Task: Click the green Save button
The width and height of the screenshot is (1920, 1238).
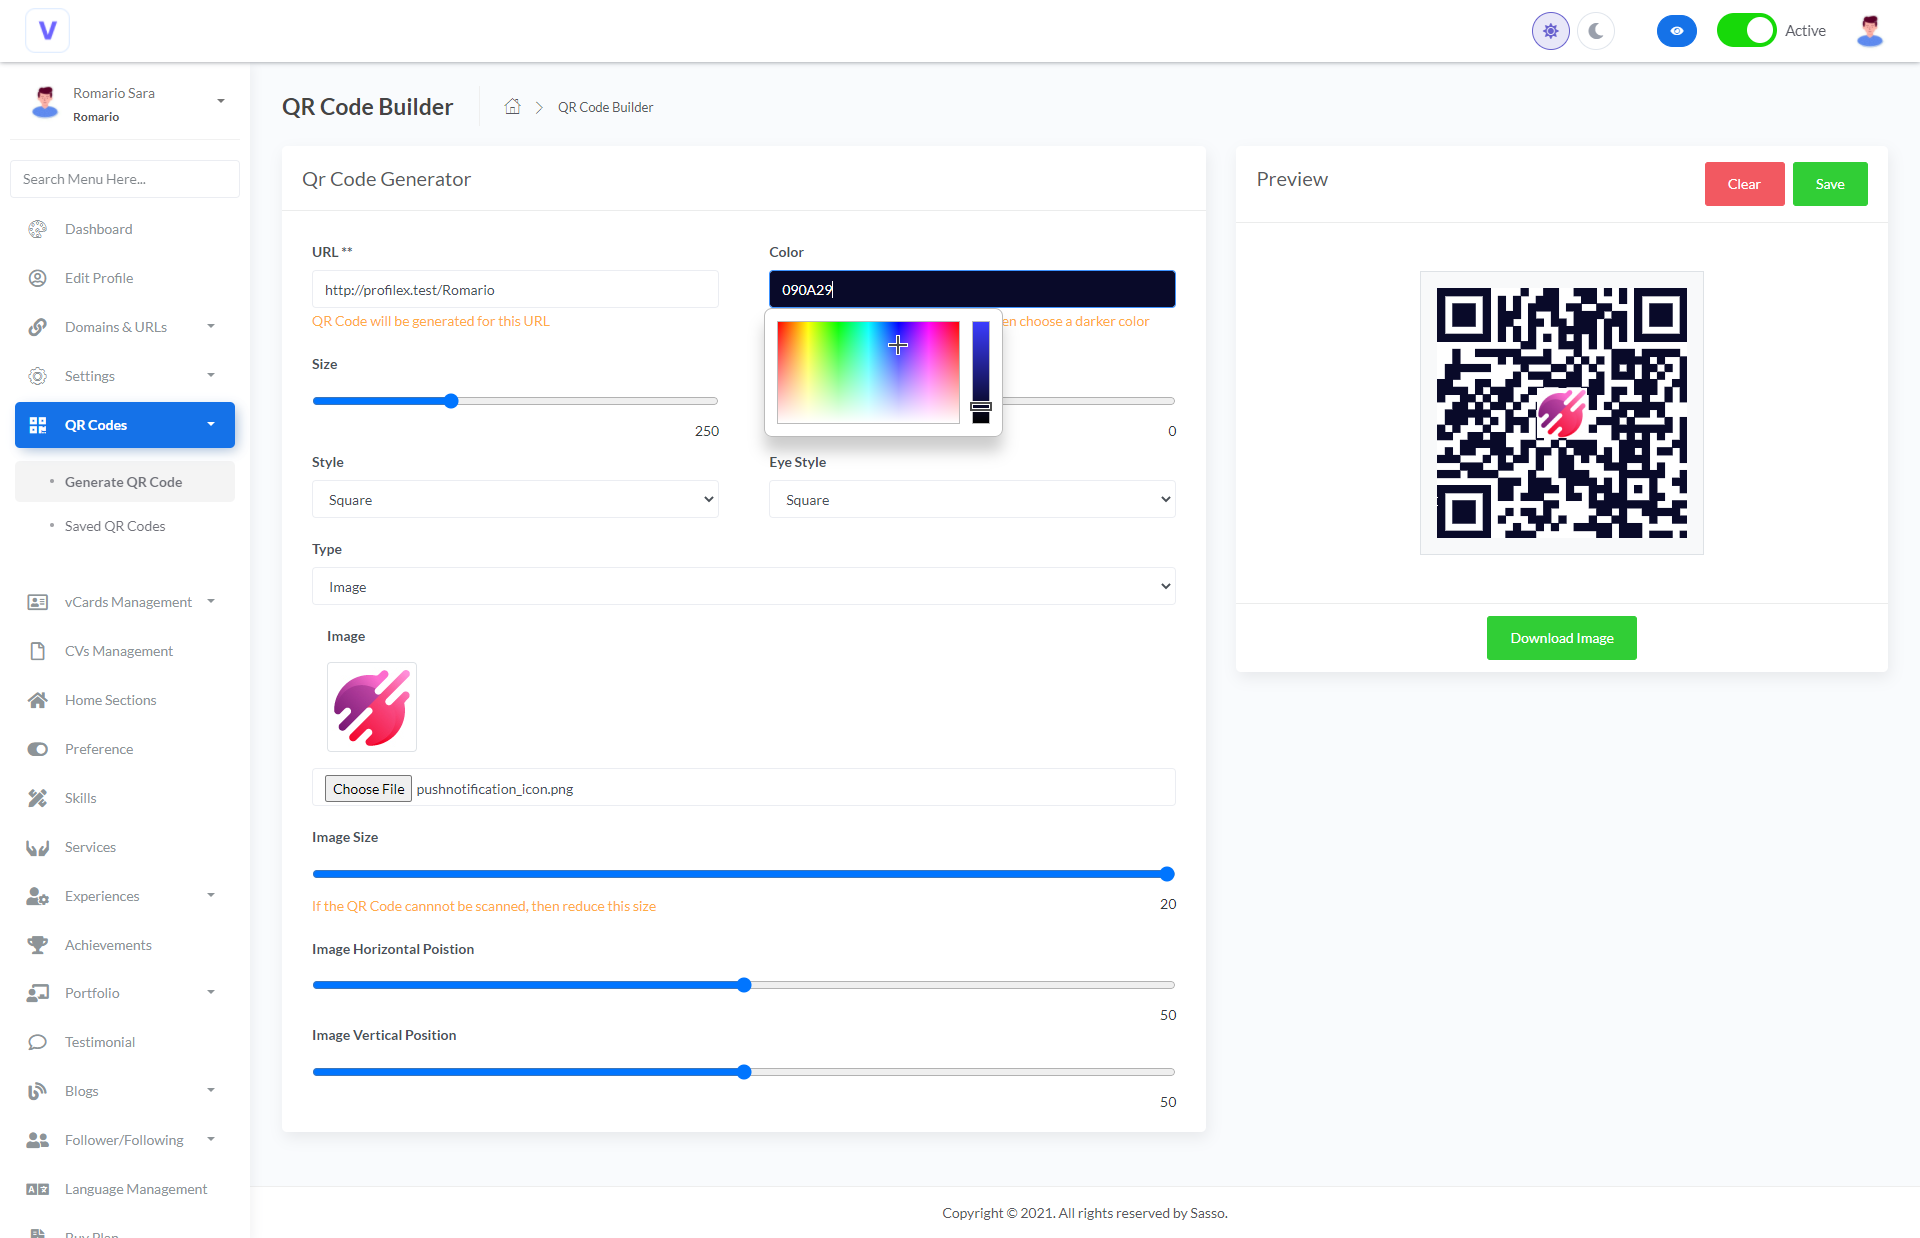Action: click(x=1829, y=184)
